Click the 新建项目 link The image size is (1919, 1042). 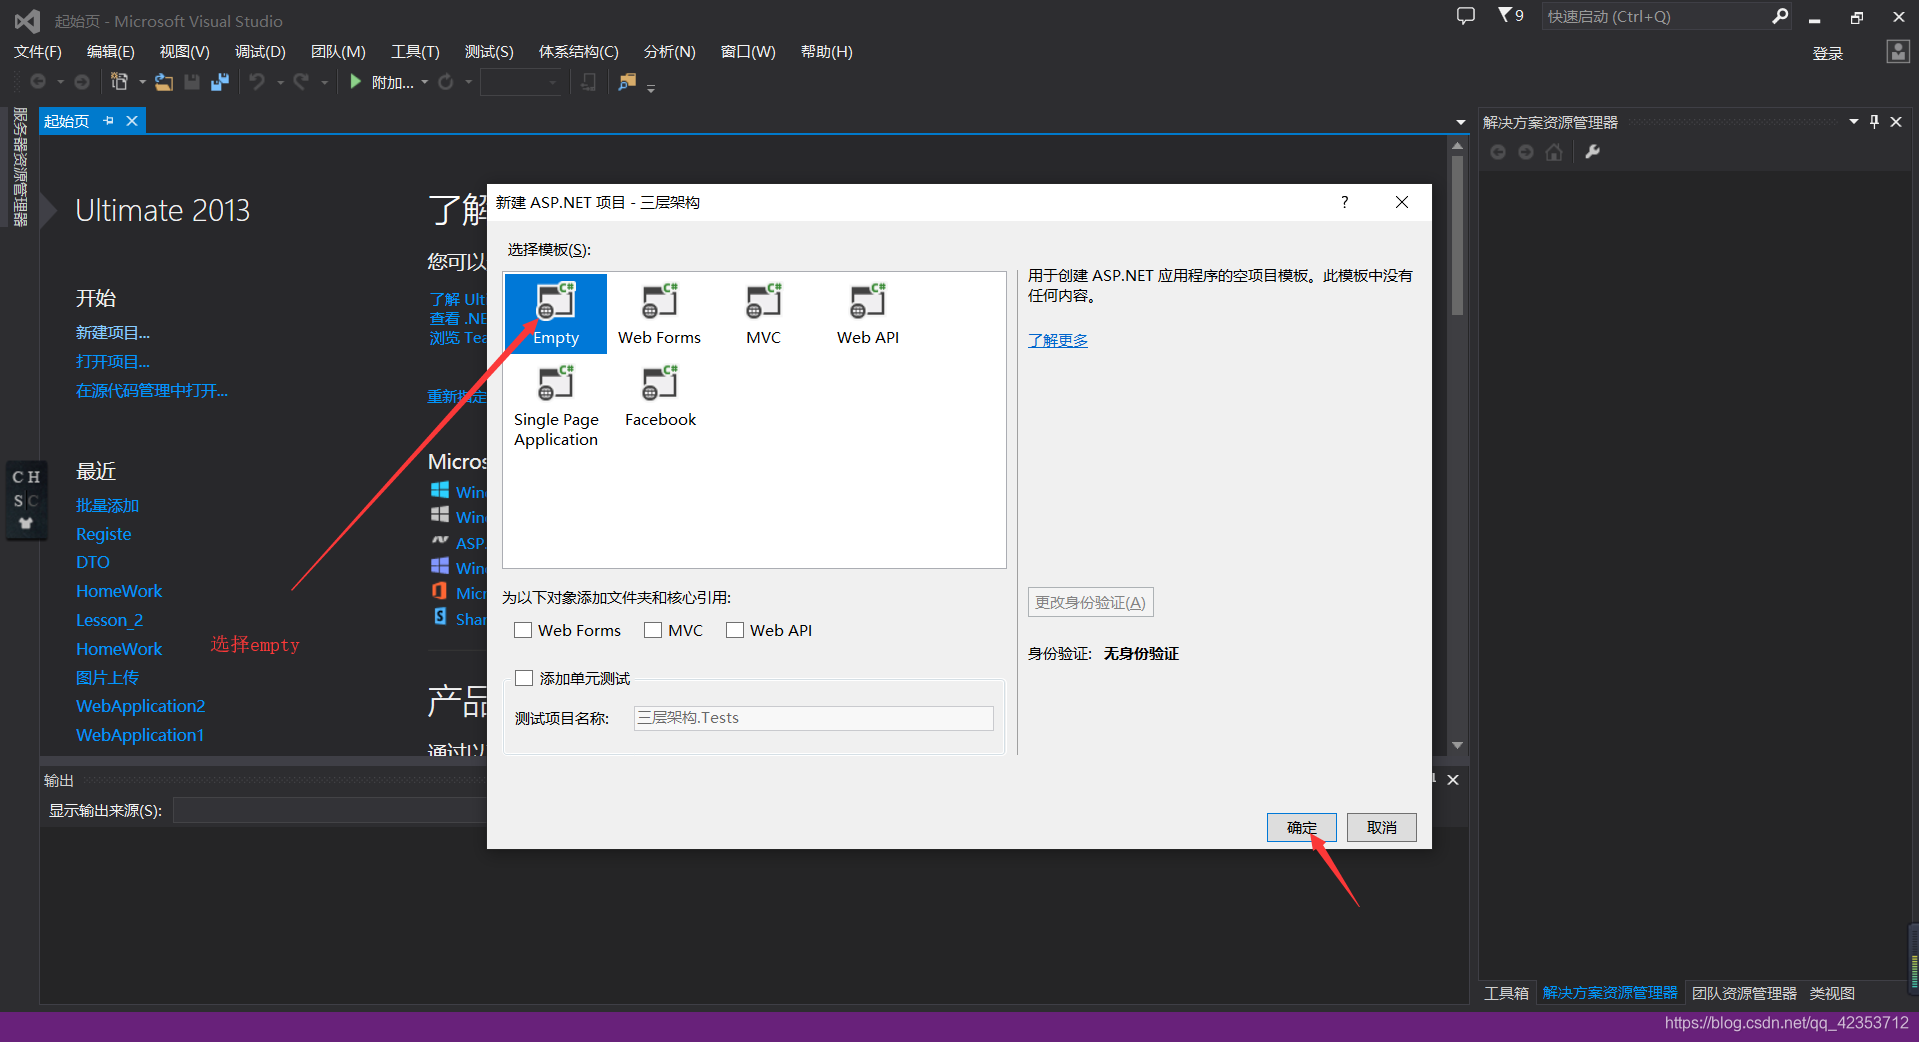pos(112,332)
